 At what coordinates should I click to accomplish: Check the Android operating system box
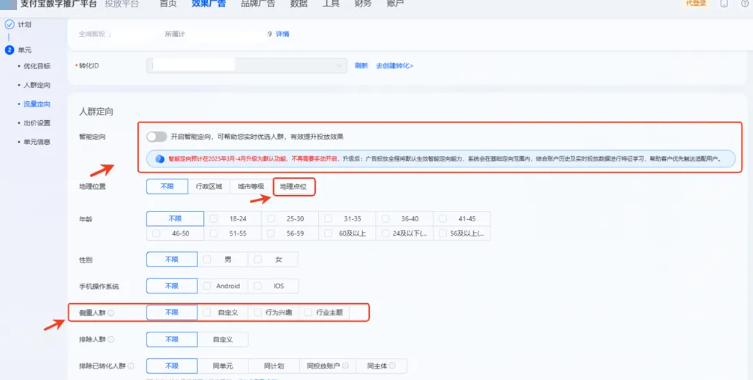pos(207,286)
